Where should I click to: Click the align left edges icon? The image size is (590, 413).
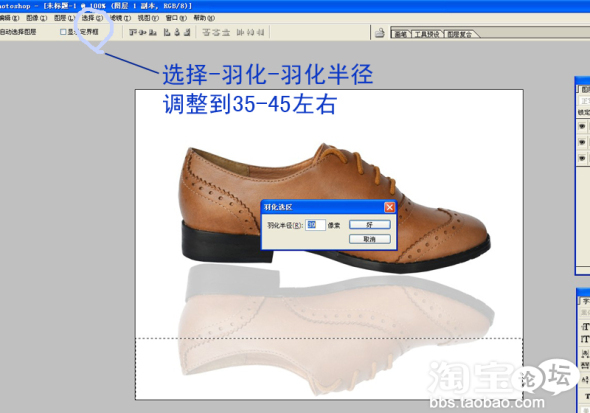[x=167, y=32]
